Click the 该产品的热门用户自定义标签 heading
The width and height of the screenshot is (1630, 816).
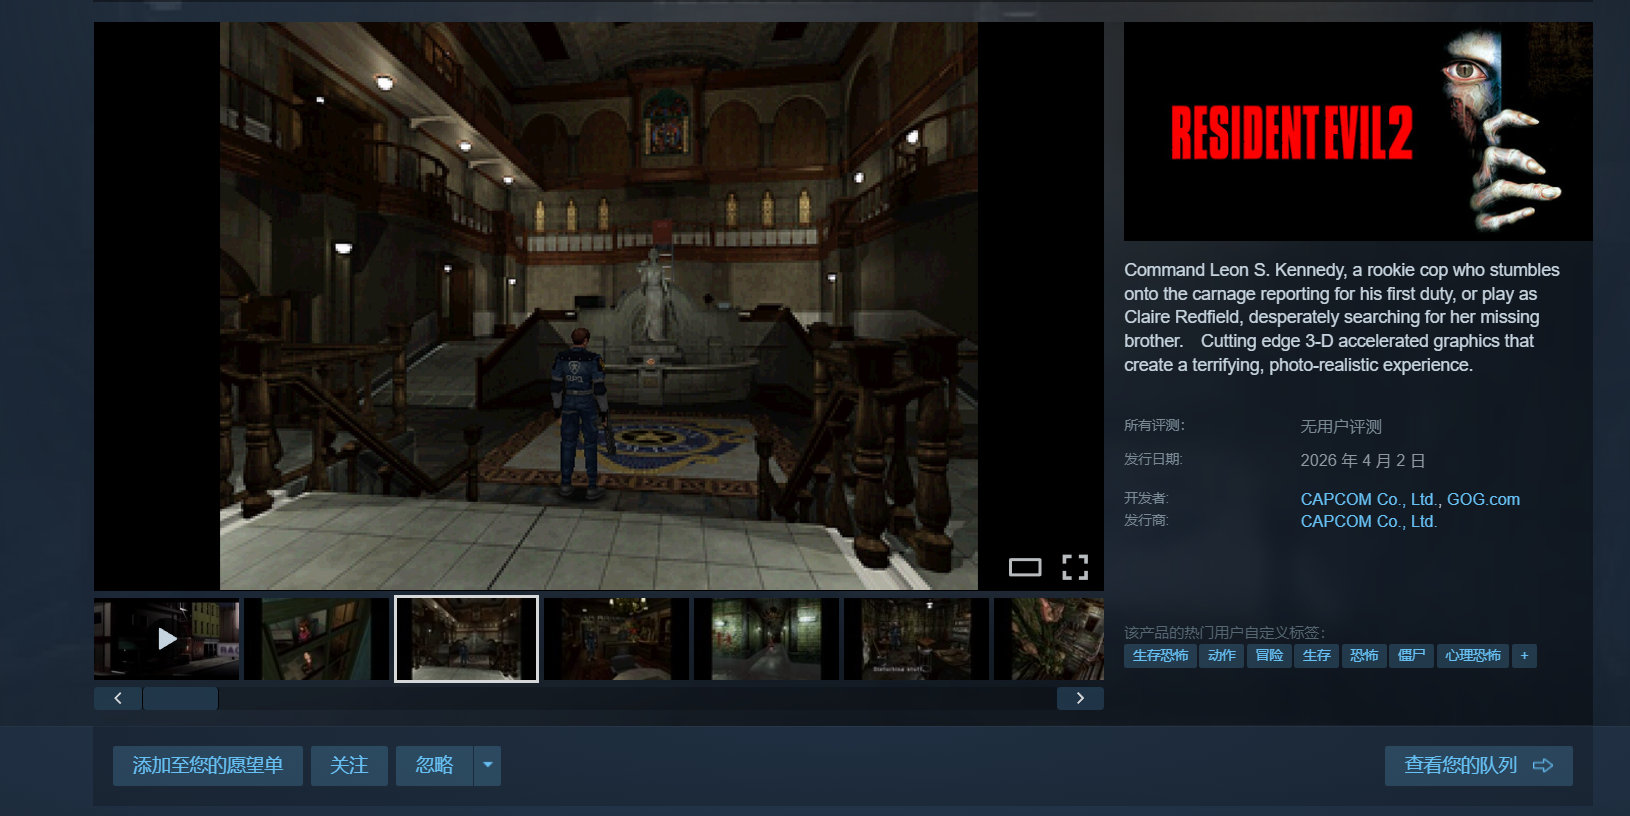[x=1224, y=632]
